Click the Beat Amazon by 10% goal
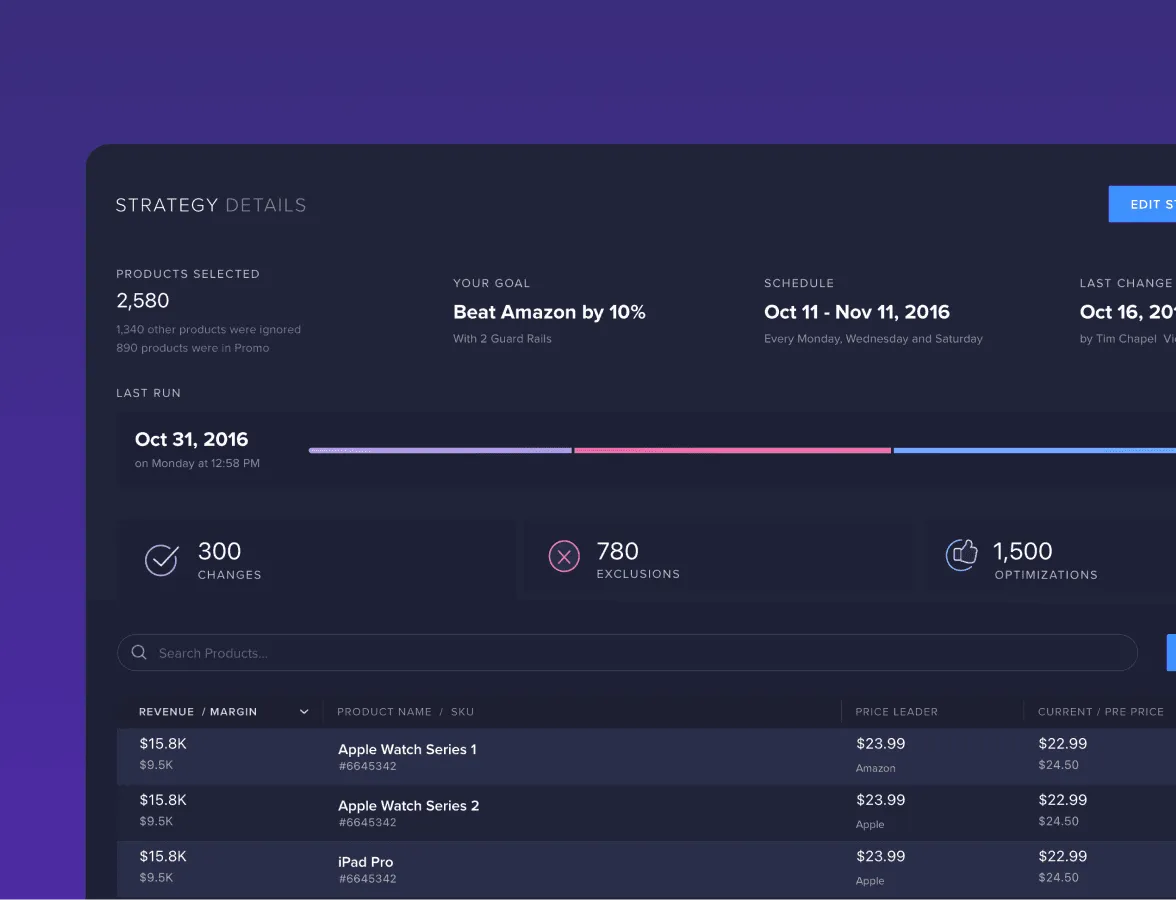 click(x=549, y=312)
